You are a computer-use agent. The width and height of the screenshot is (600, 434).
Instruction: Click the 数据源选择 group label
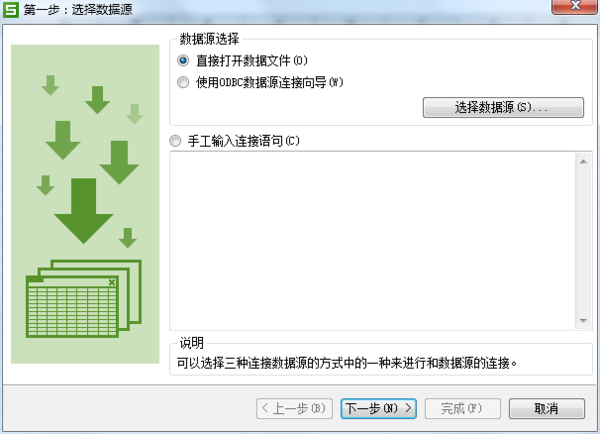click(x=209, y=39)
